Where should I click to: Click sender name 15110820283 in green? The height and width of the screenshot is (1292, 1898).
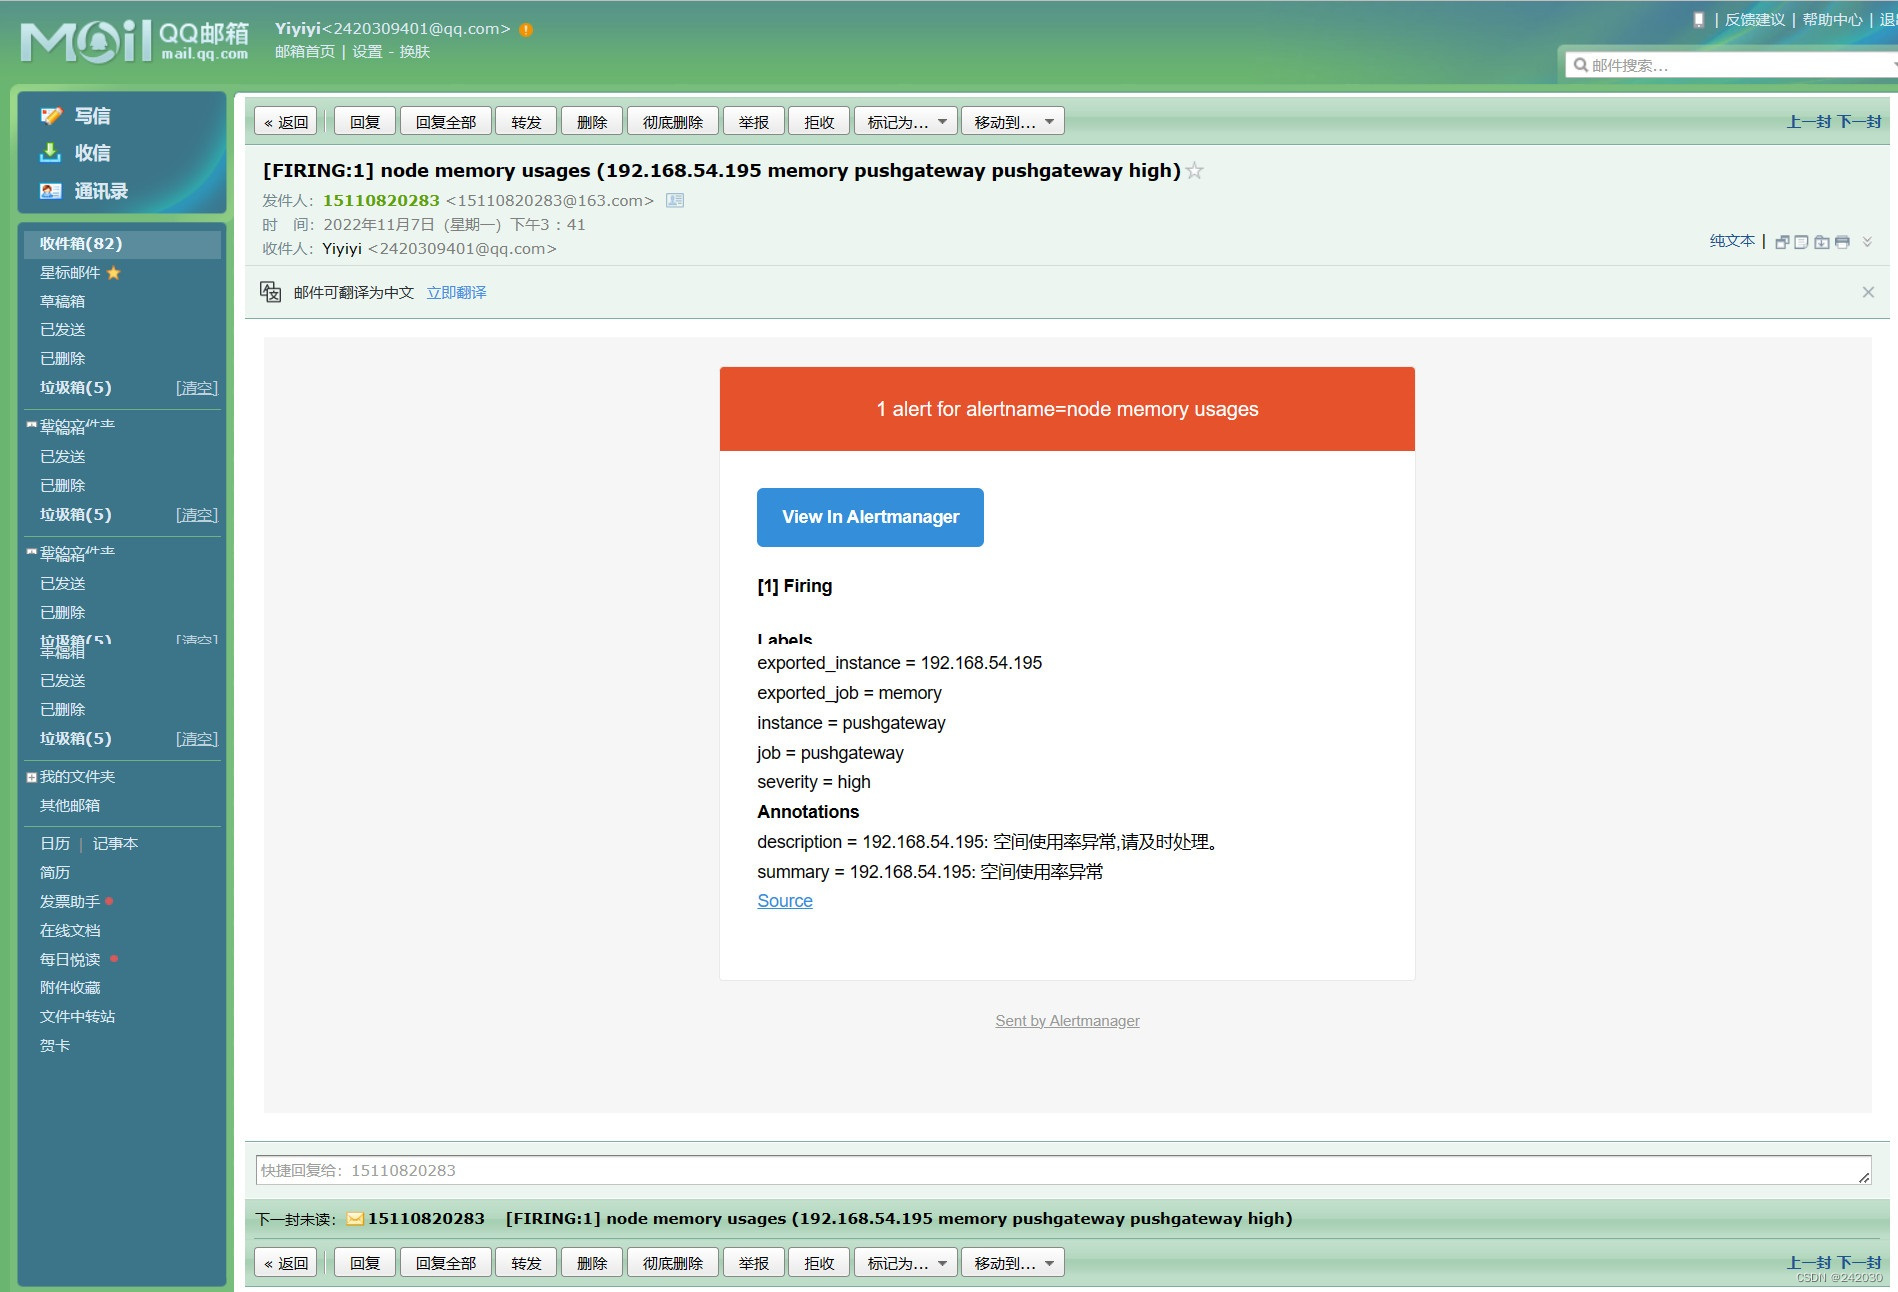click(381, 201)
